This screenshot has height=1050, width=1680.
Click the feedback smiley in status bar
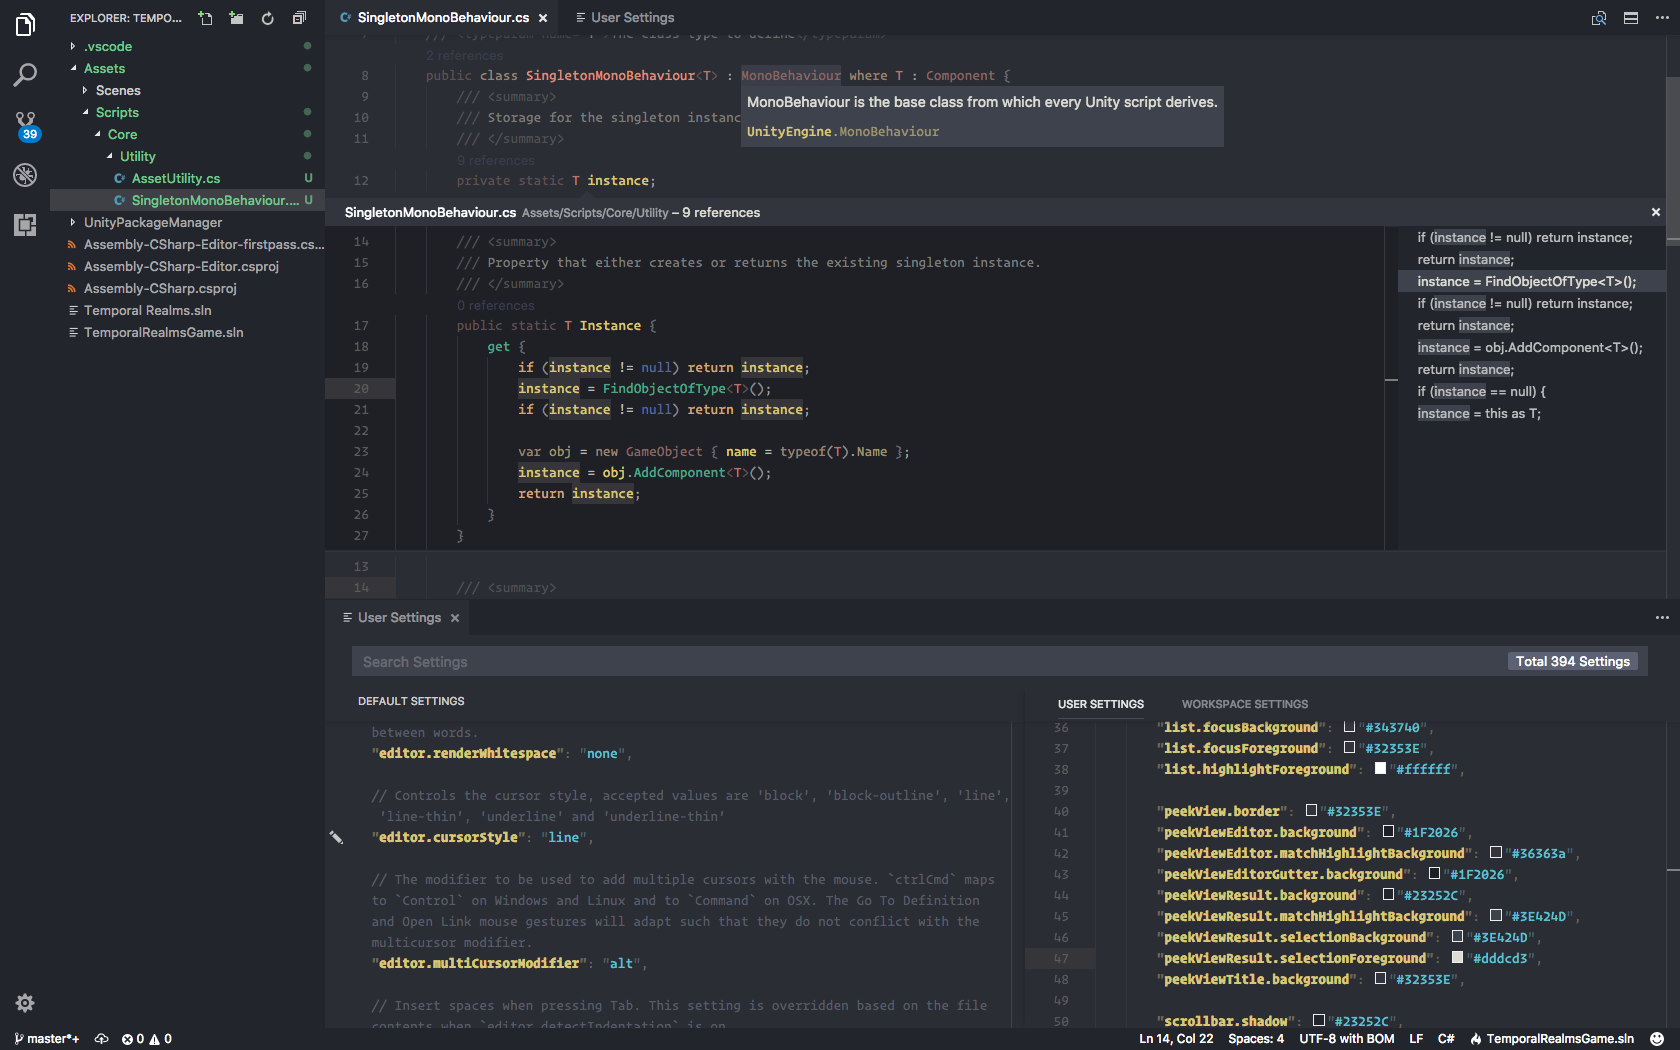pyautogui.click(x=1657, y=1039)
